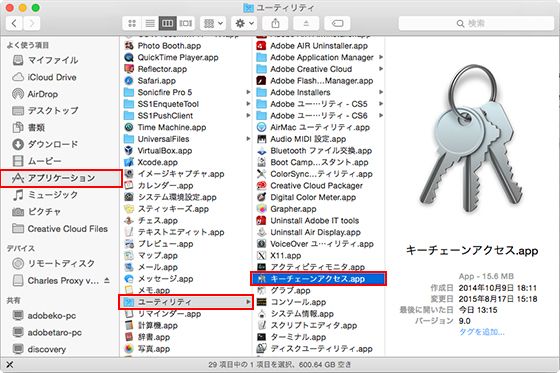The image size is (560, 373).
Task: Click the タグを追加 link
Action: [x=481, y=332]
